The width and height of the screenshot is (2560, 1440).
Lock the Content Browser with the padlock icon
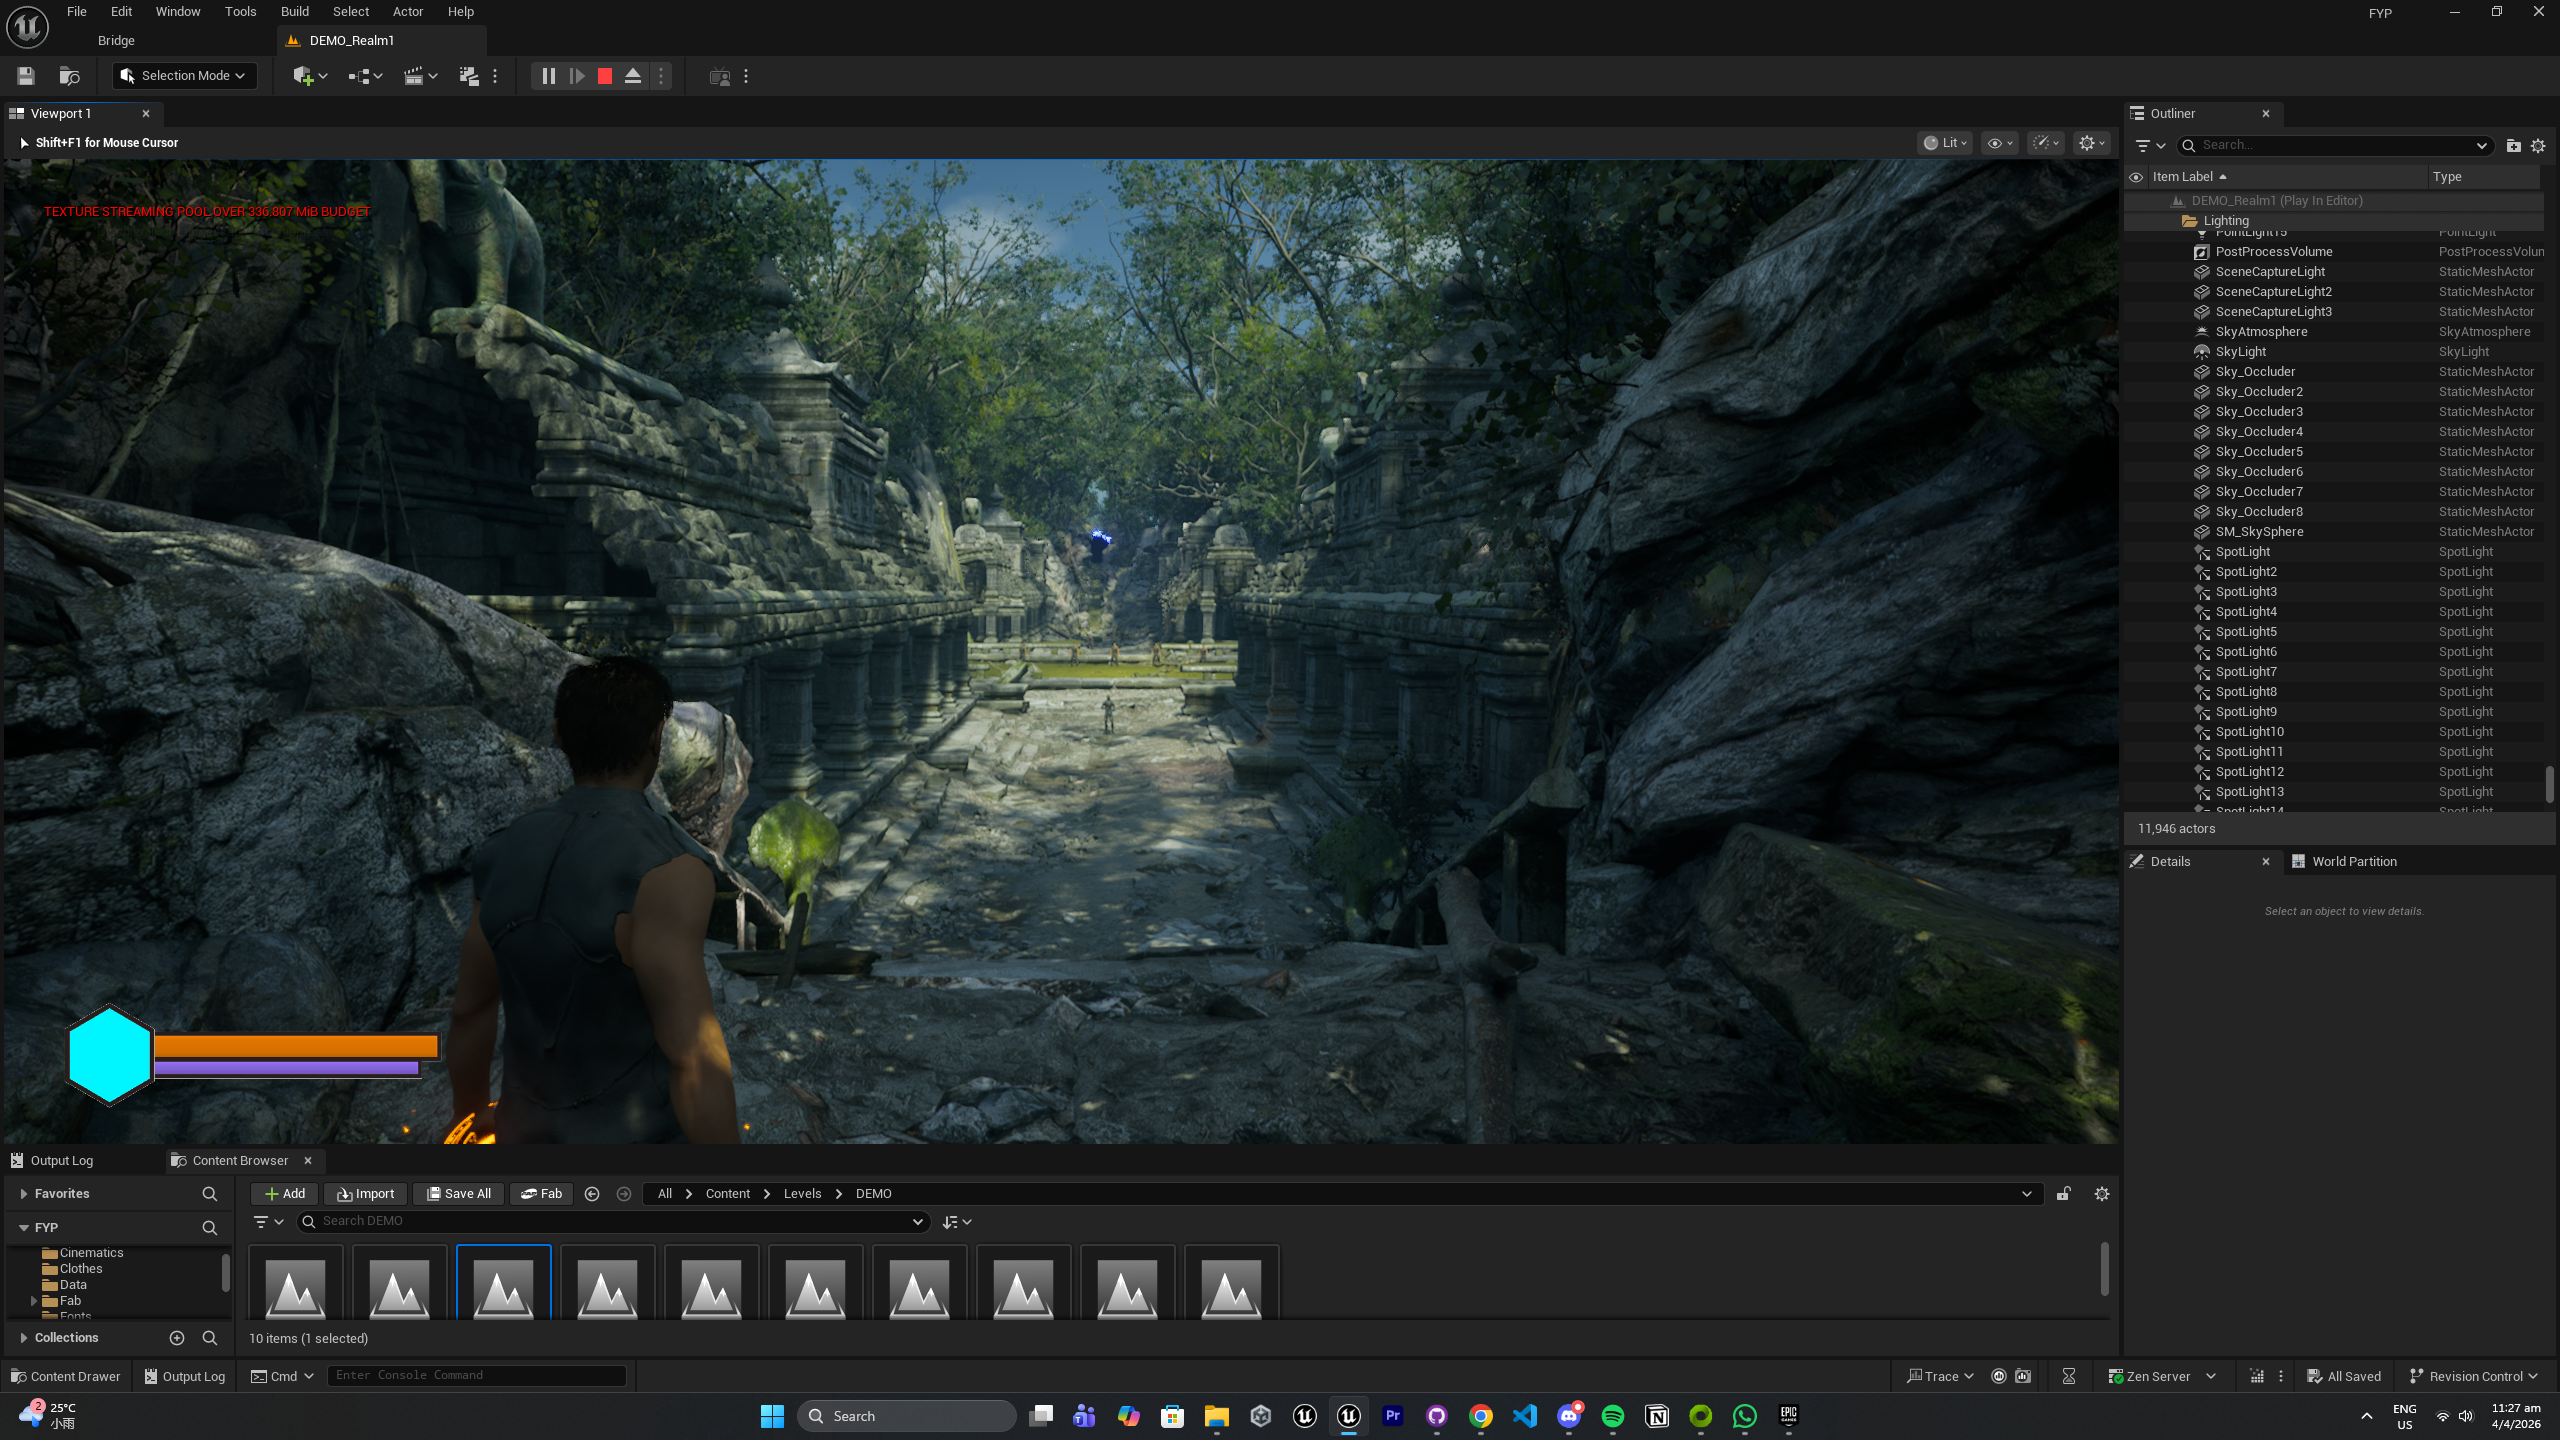(x=2063, y=1194)
